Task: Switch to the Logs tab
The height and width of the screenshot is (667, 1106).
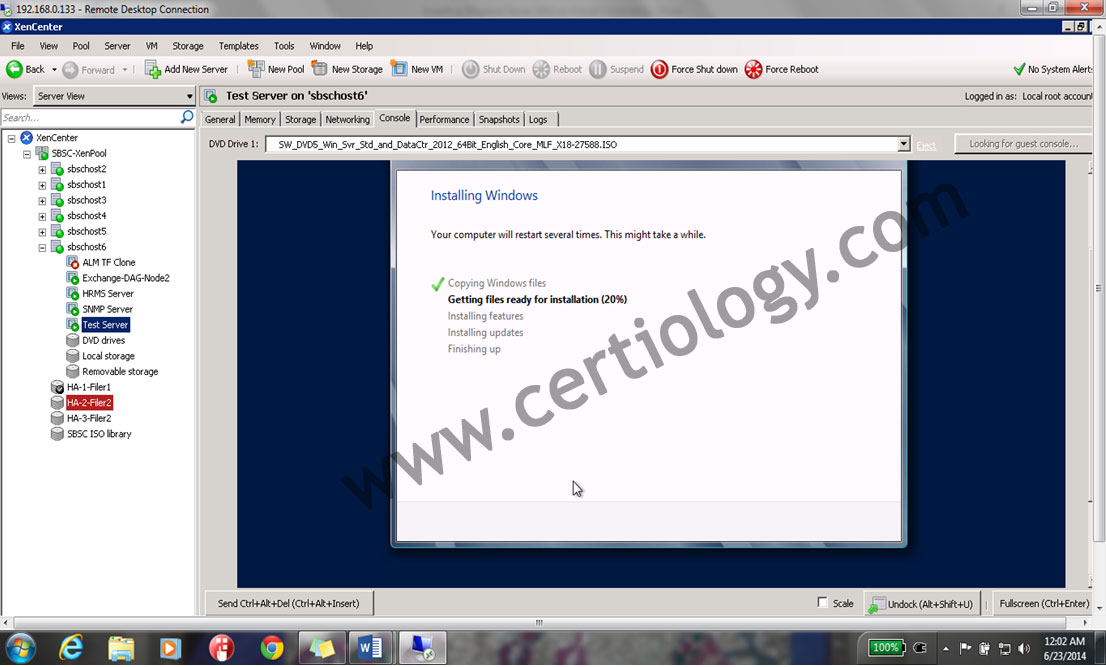Action: (x=538, y=119)
